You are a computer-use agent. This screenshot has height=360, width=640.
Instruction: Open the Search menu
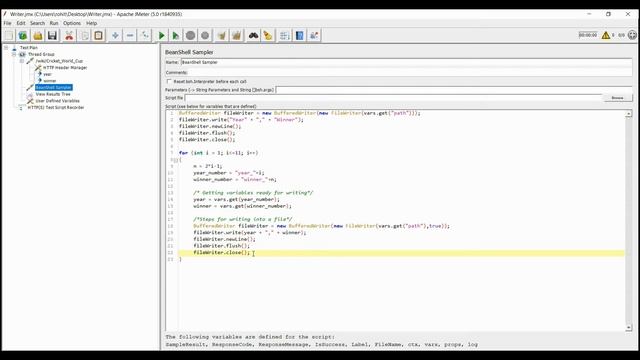(37, 23)
